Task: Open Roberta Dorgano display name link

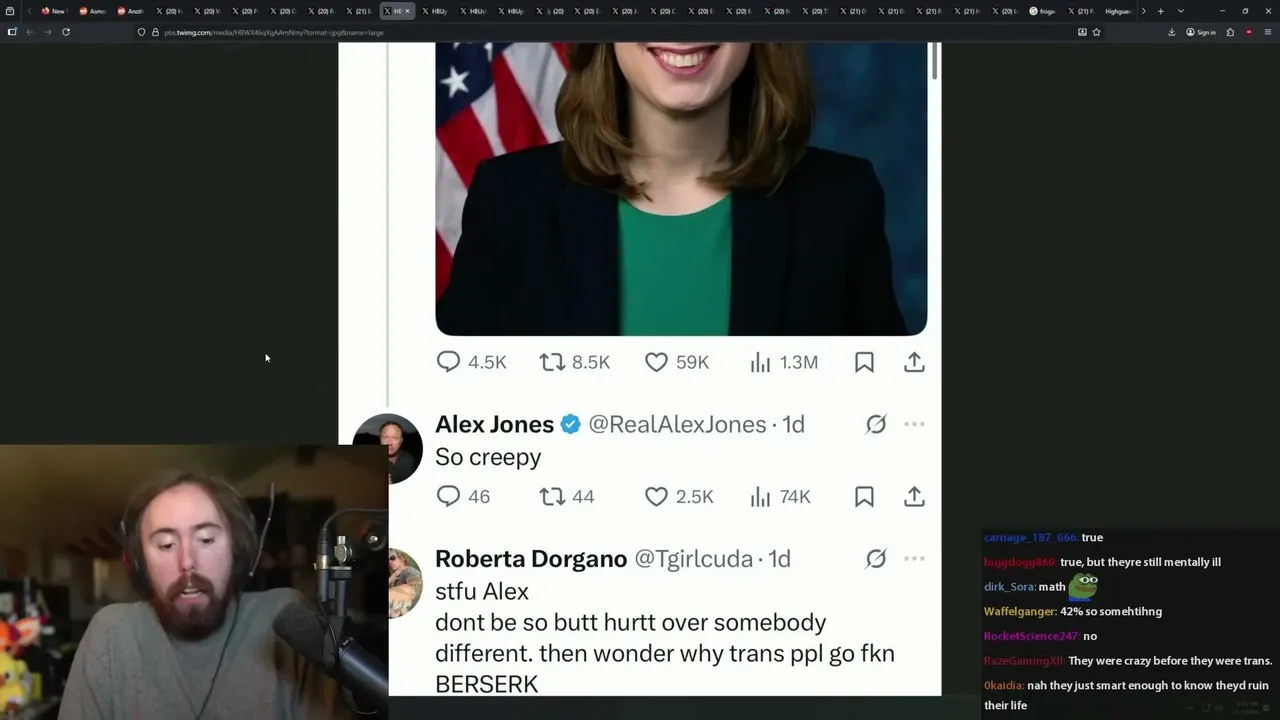Action: 531,558
